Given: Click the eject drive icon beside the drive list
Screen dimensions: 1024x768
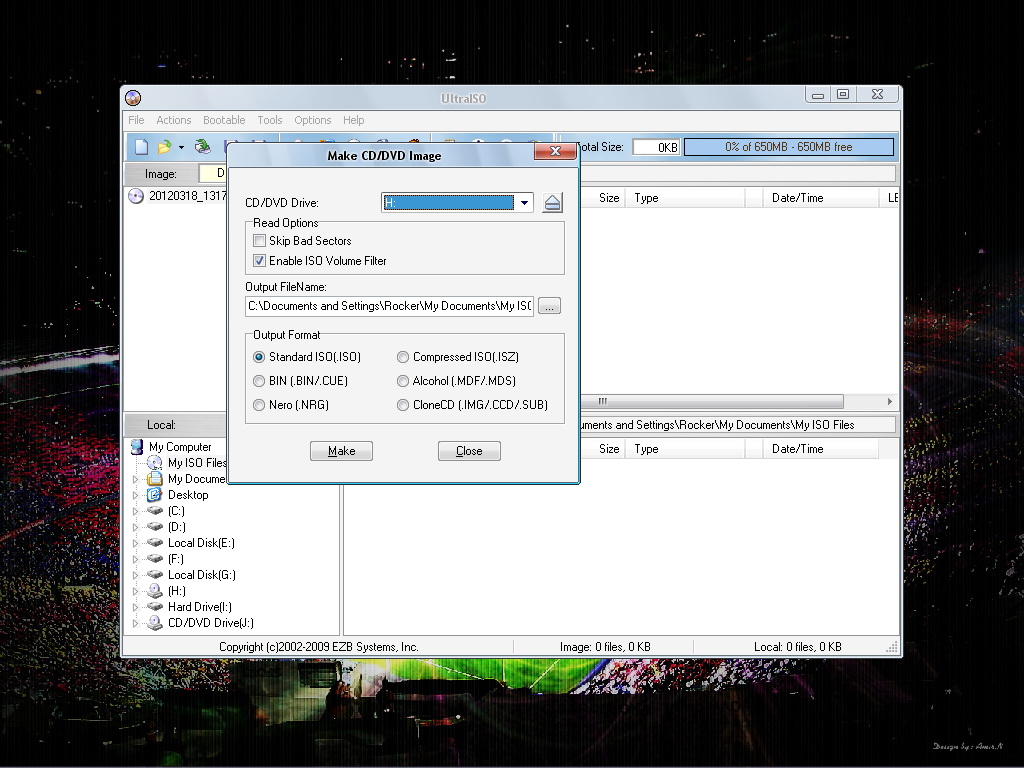Looking at the screenshot, I should (552, 202).
